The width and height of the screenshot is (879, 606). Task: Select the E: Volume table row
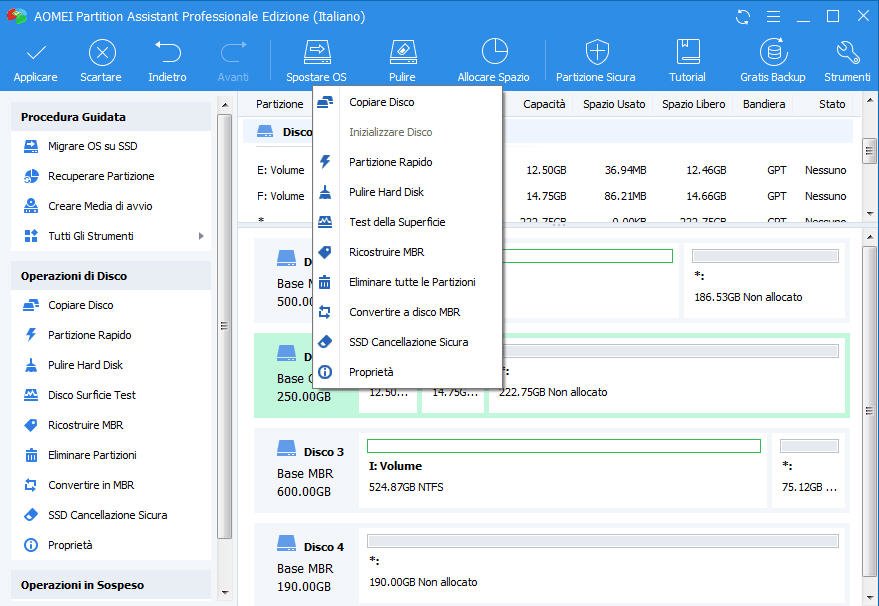coord(551,170)
